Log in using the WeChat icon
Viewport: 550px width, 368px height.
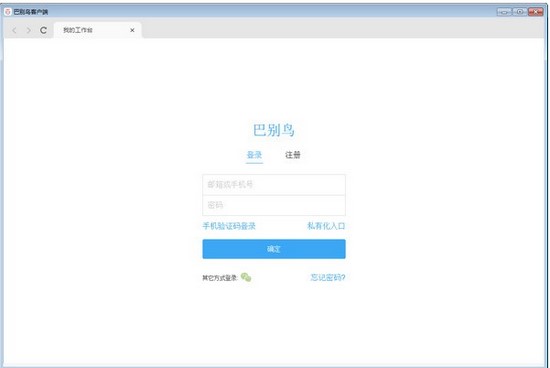[246, 277]
